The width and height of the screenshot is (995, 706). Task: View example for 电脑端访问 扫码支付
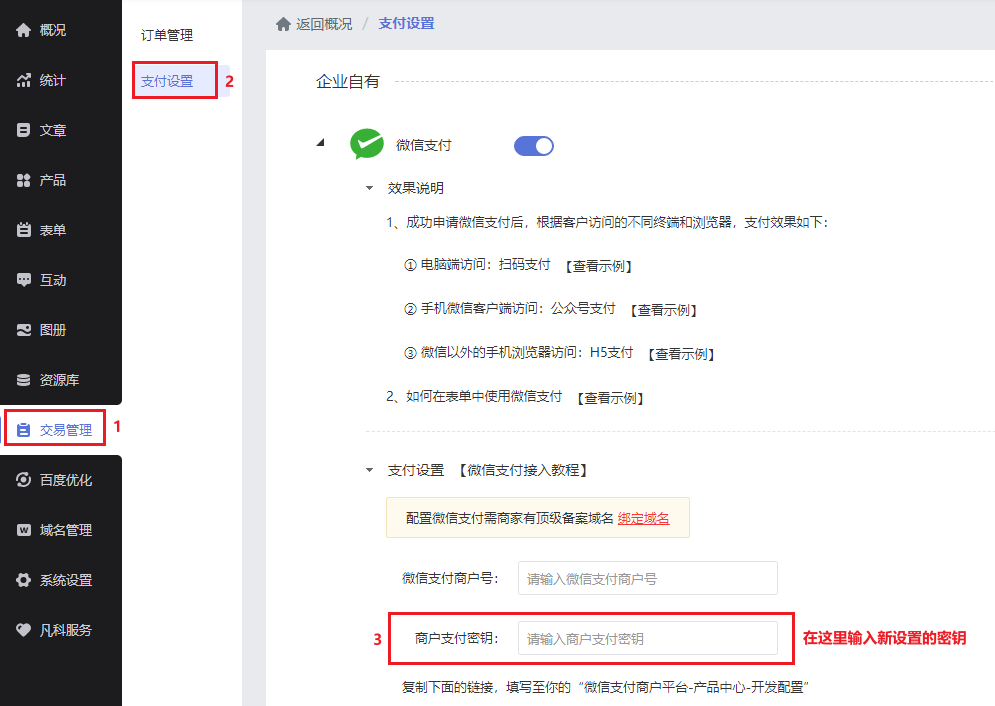point(598,266)
